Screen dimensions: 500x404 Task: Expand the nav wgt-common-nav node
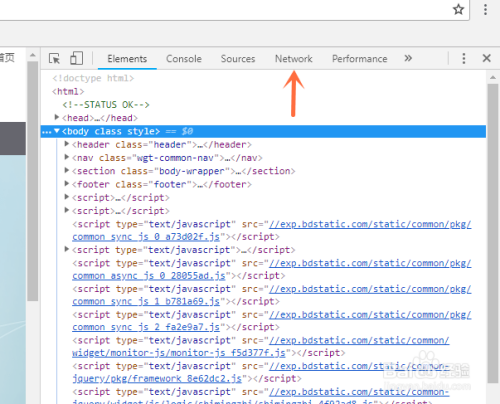(x=67, y=157)
